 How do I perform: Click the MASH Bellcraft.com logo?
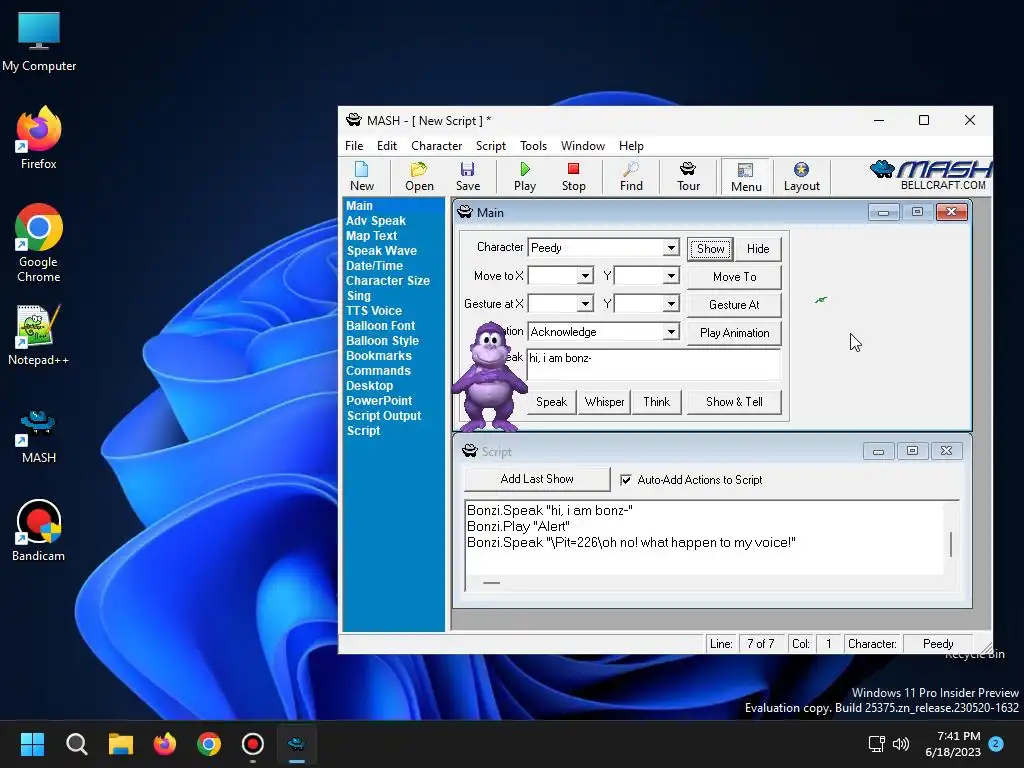click(x=931, y=175)
